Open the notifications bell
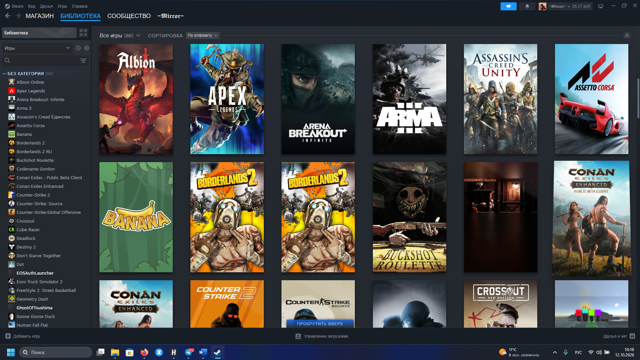This screenshot has width=640, height=360. tap(527, 6)
